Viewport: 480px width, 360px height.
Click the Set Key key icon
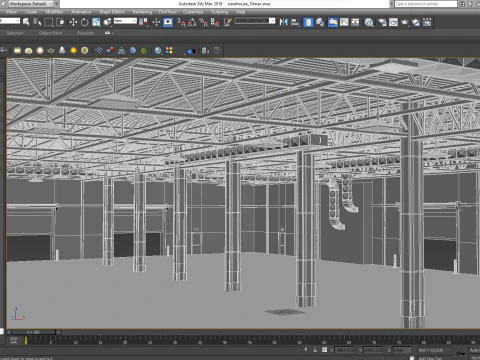pyautogui.click(x=461, y=353)
